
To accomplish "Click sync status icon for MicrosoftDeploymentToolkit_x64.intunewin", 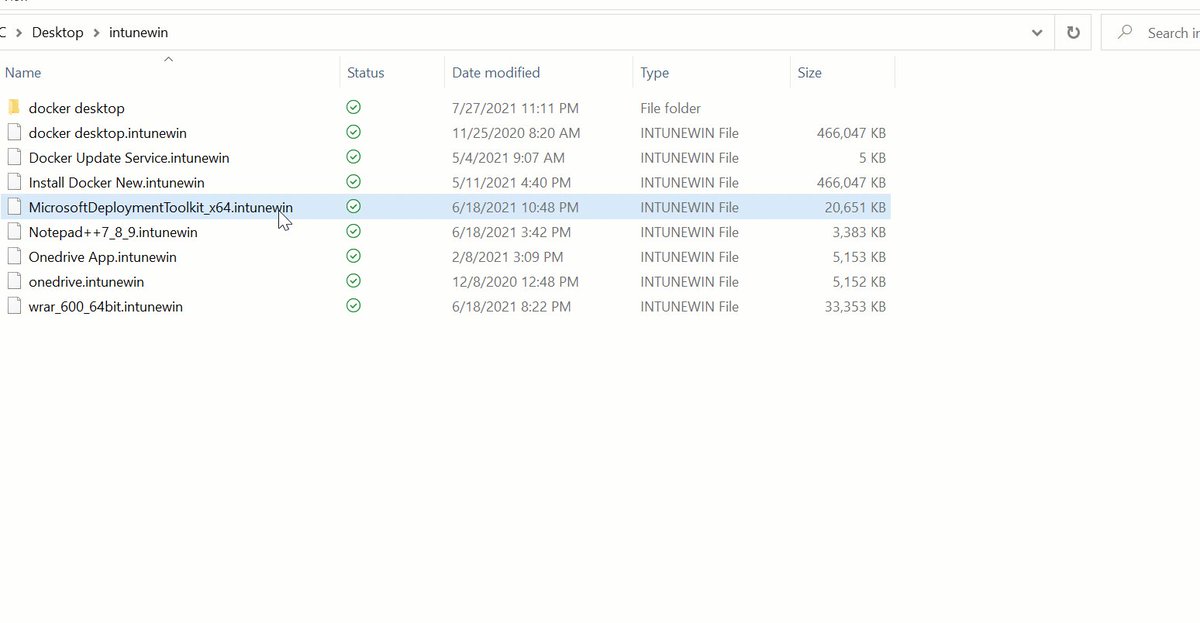I will 353,206.
